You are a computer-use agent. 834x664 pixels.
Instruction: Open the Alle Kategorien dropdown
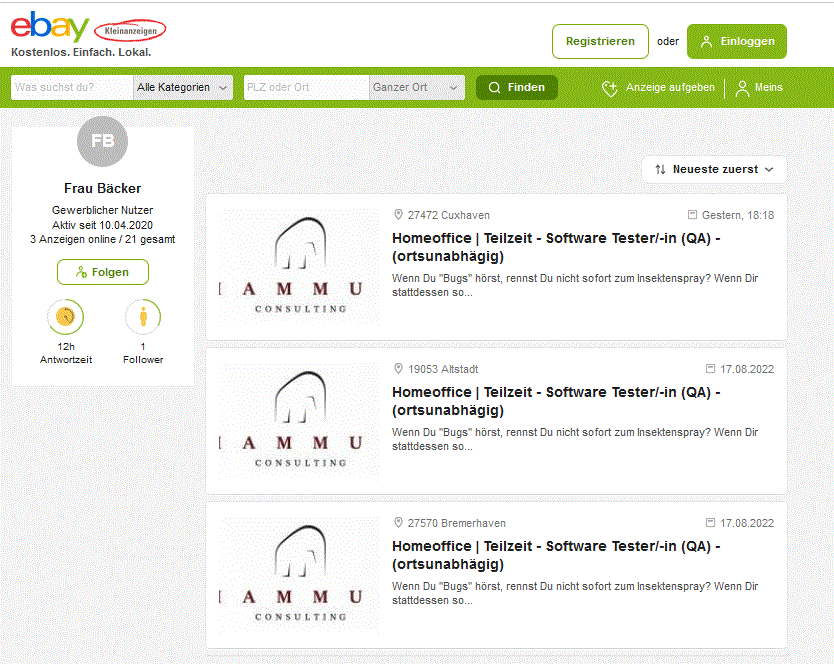pos(183,87)
